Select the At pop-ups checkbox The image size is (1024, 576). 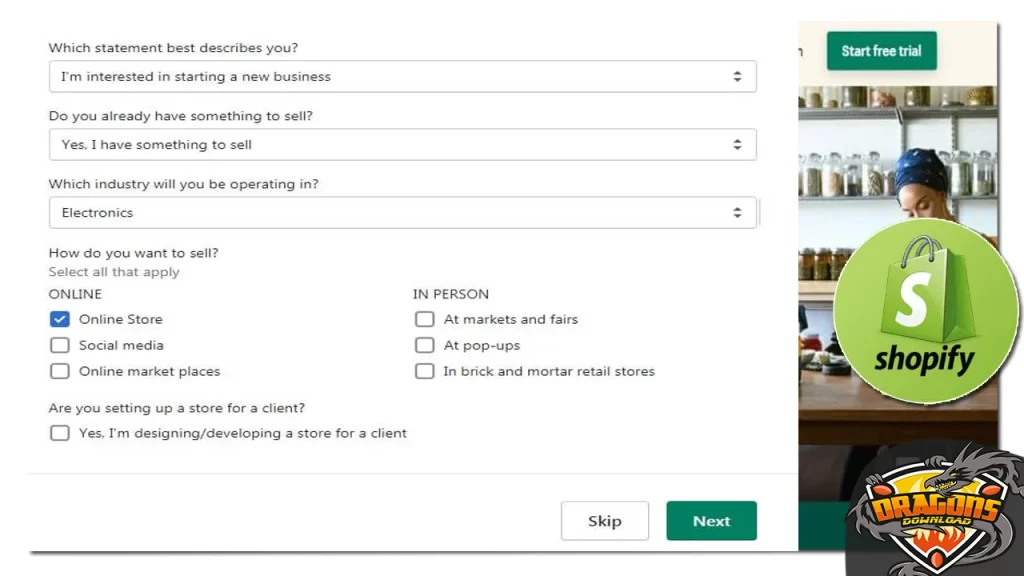(425, 345)
